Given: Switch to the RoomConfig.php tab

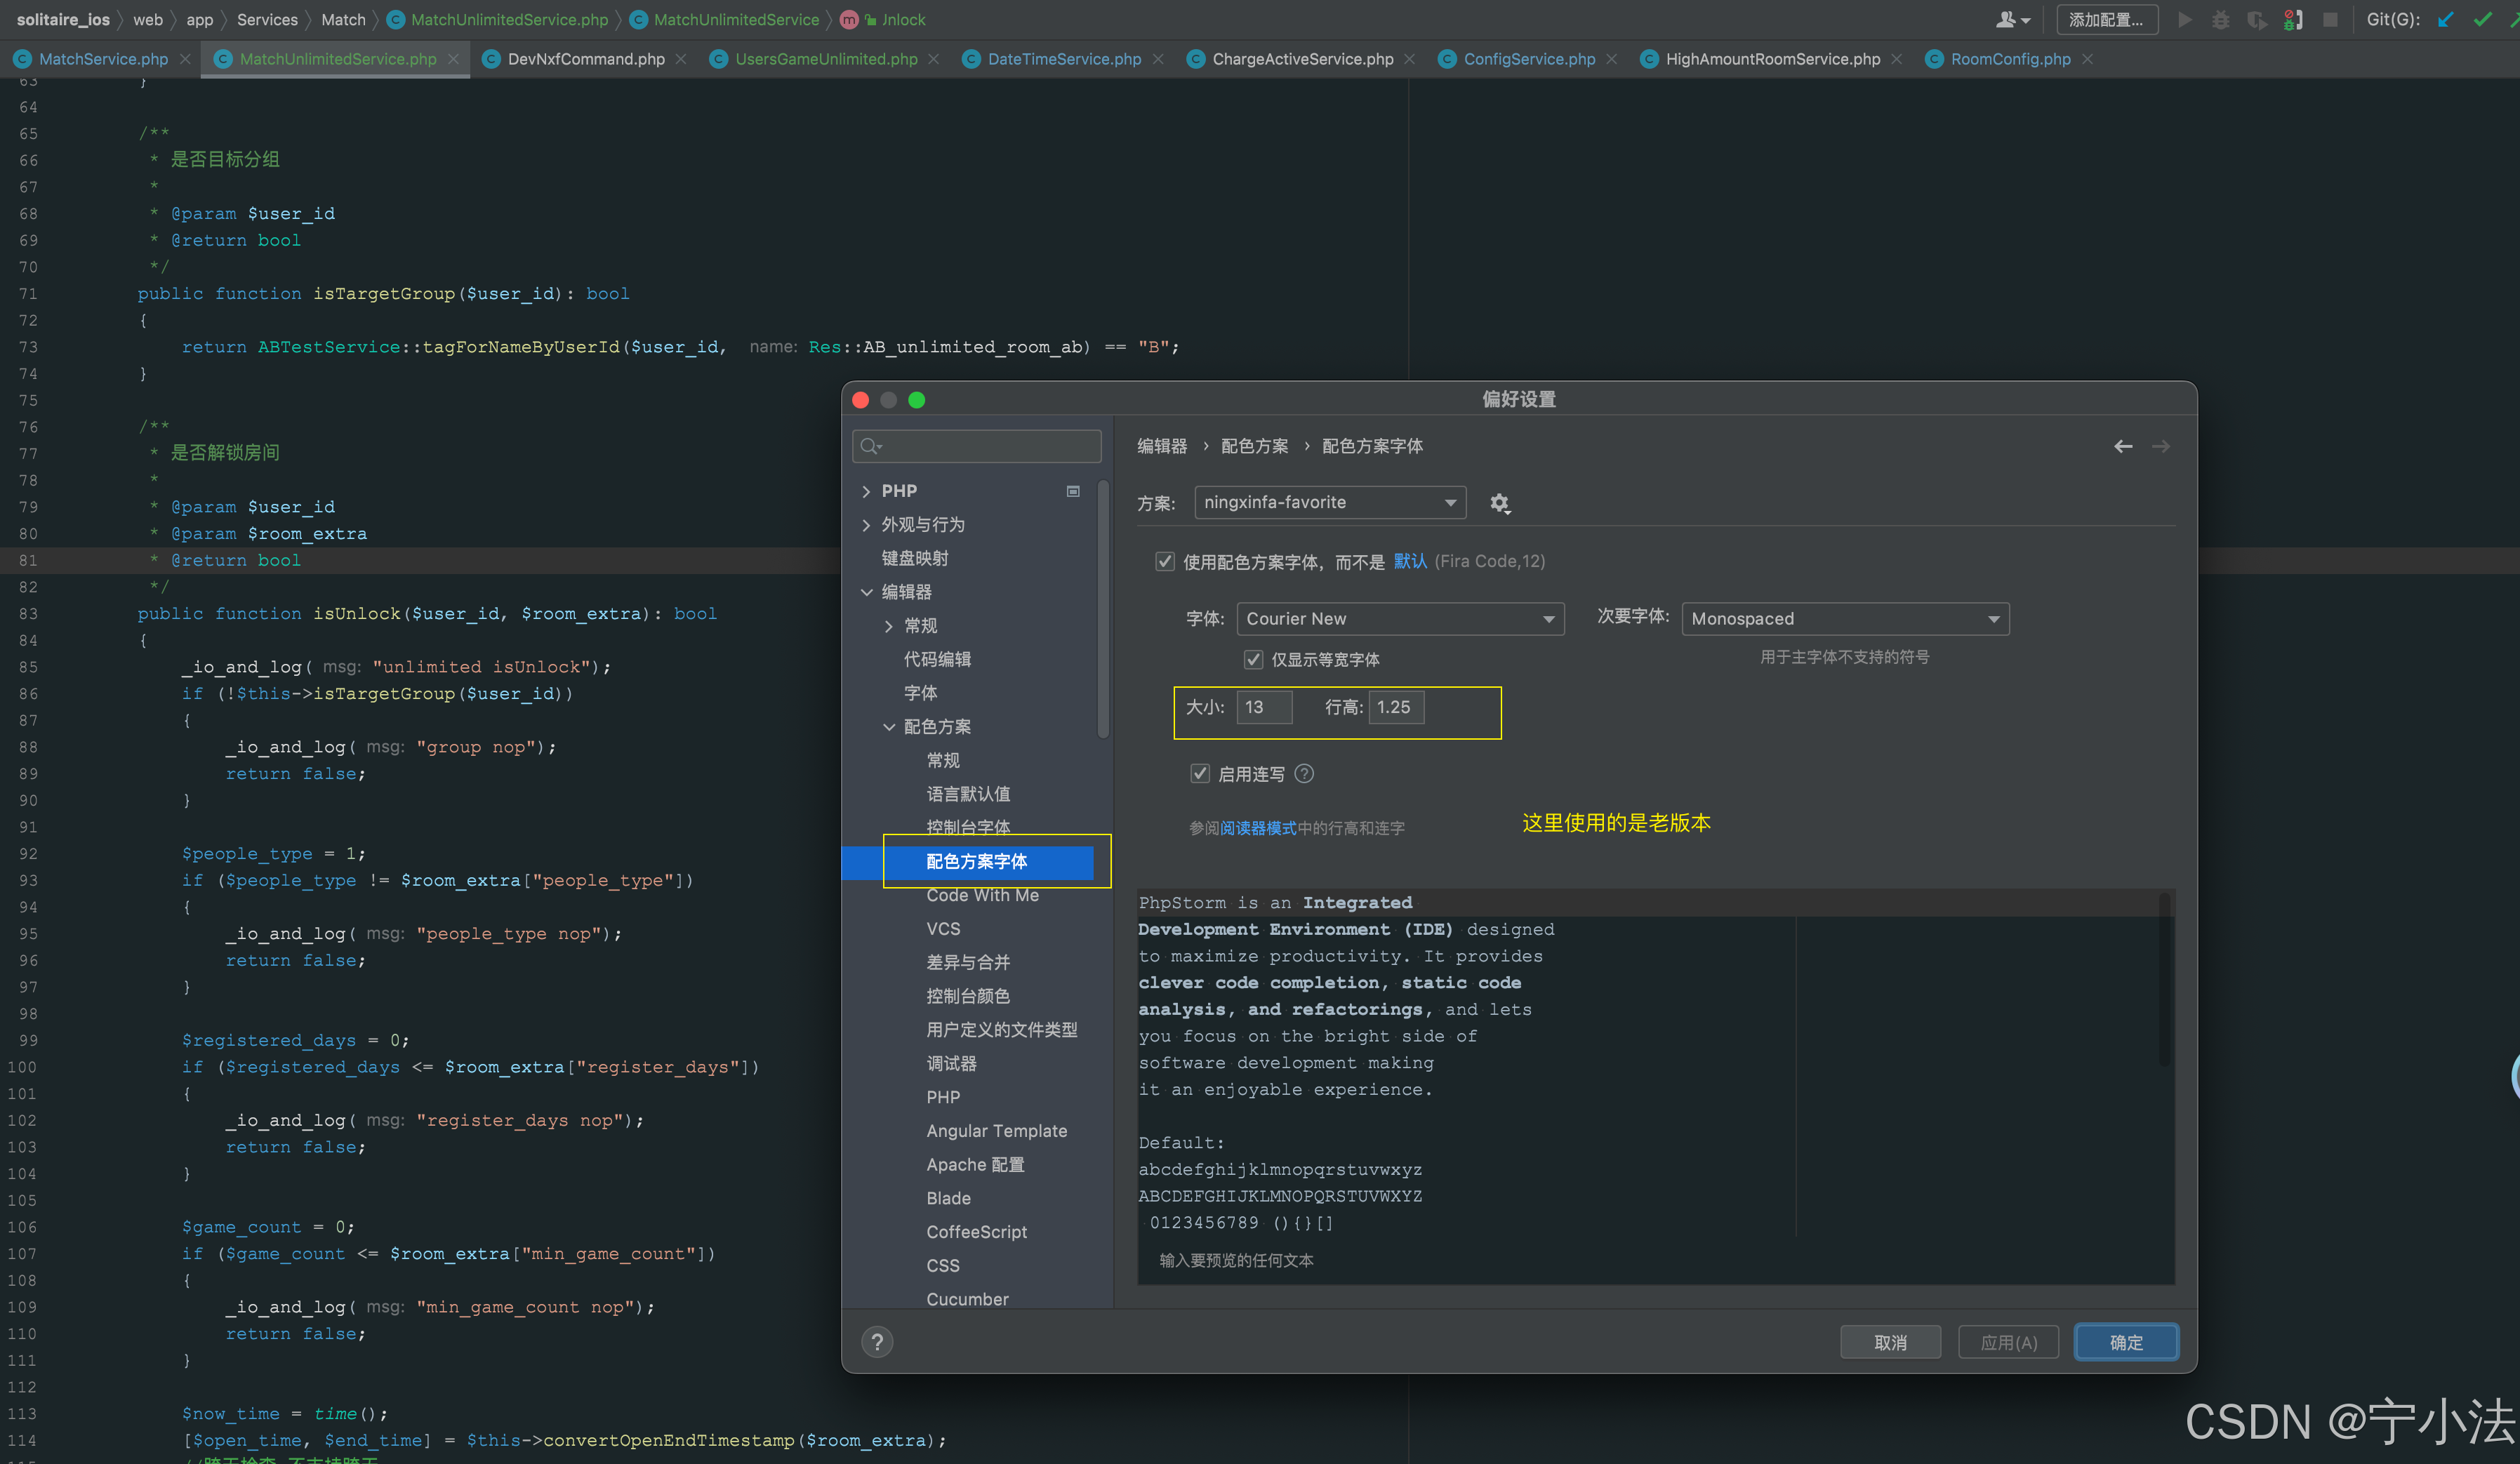Looking at the screenshot, I should point(2010,59).
